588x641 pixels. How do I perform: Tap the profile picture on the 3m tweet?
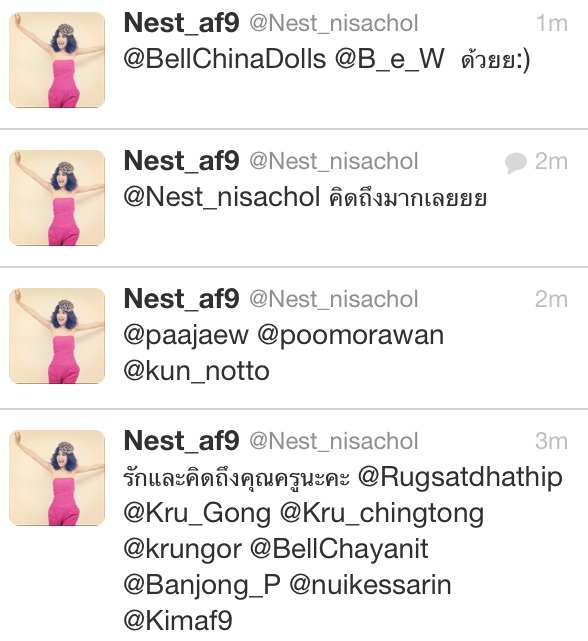click(x=57, y=477)
